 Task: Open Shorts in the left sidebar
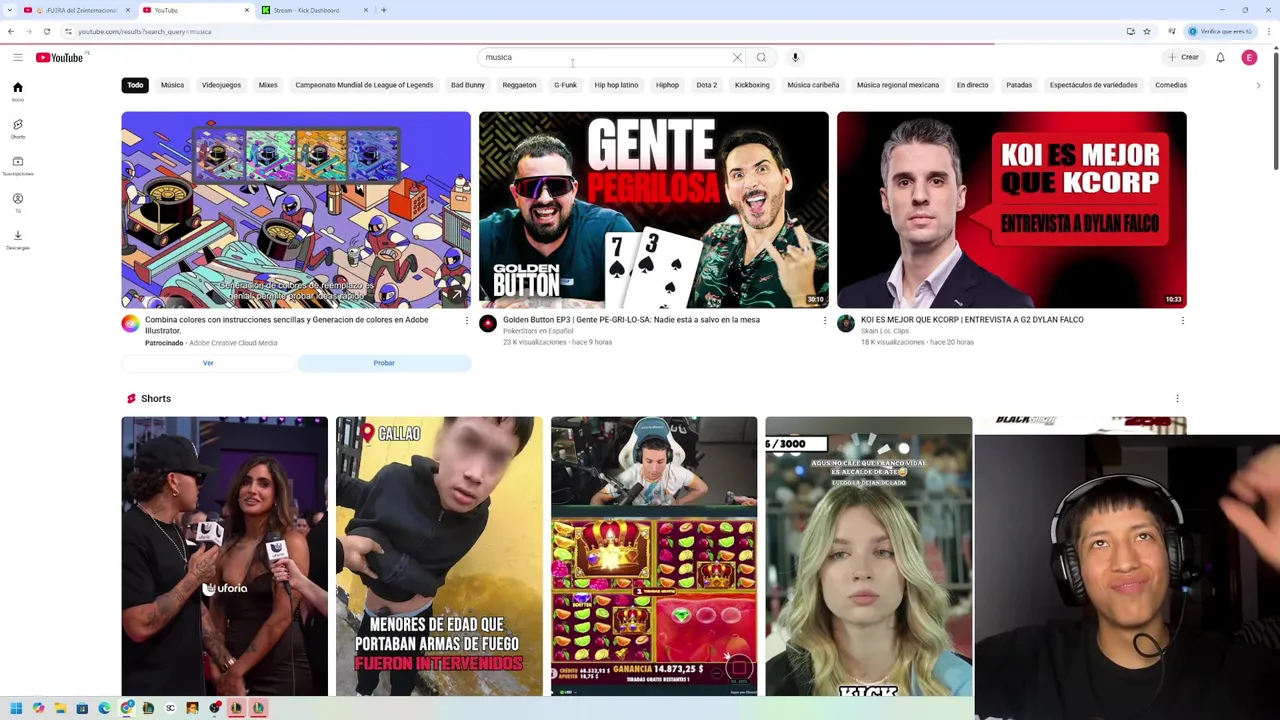(17, 128)
